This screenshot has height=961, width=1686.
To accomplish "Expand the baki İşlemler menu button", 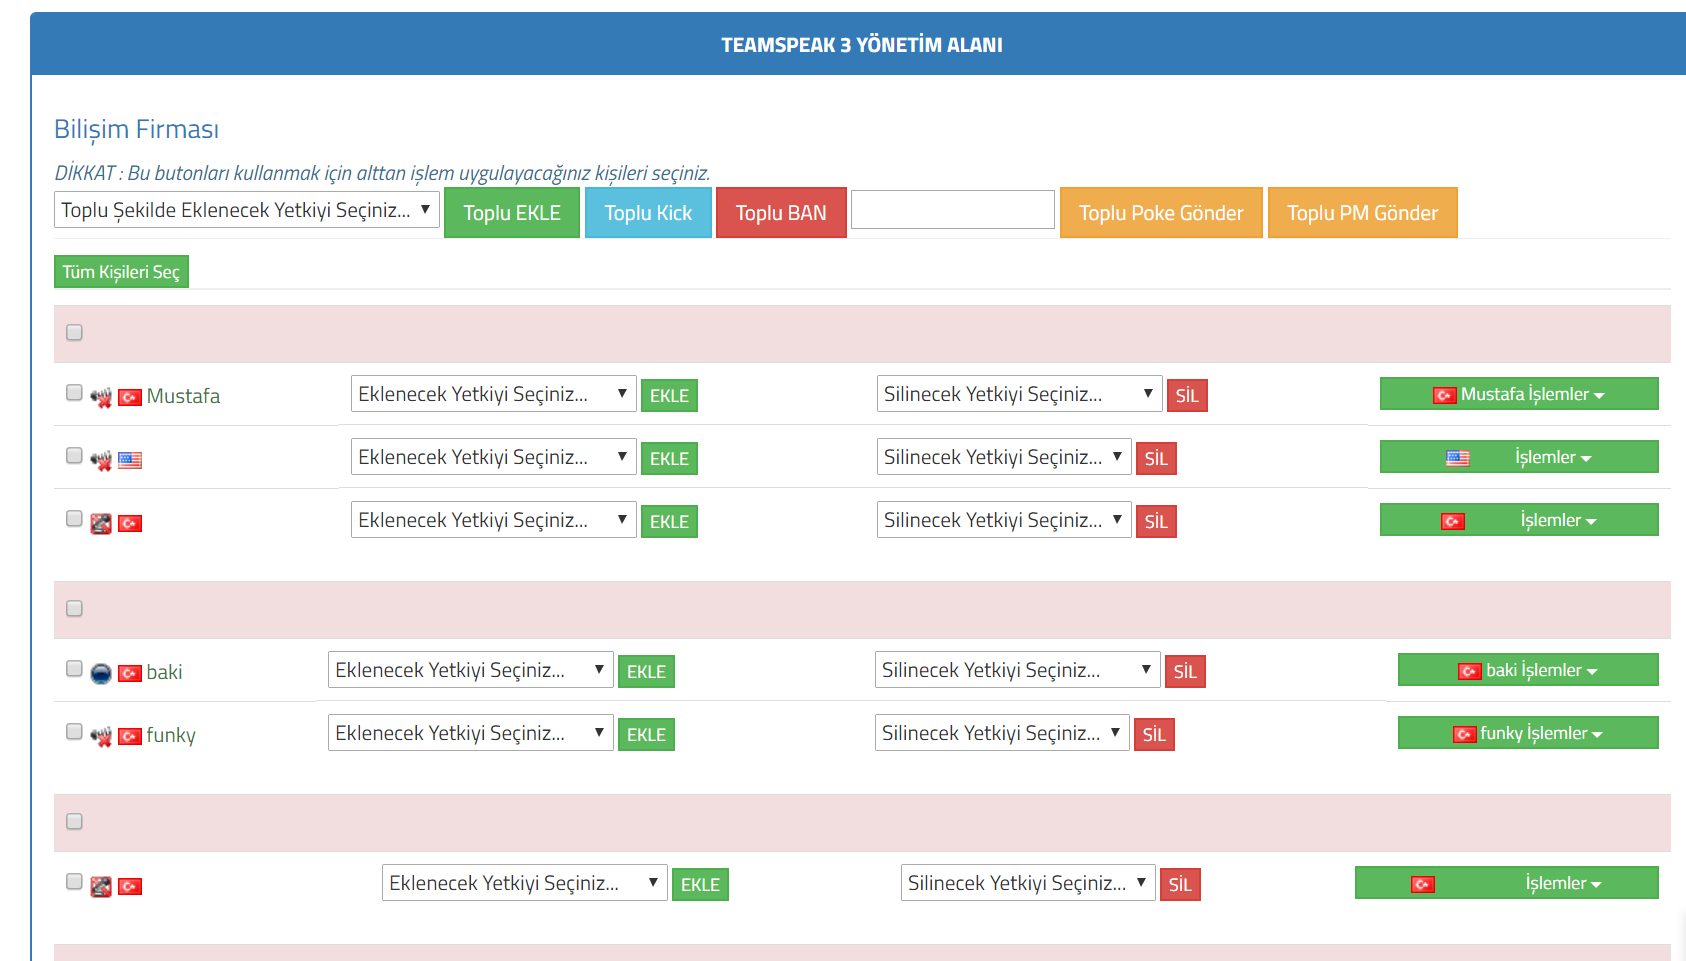I will pos(1528,670).
